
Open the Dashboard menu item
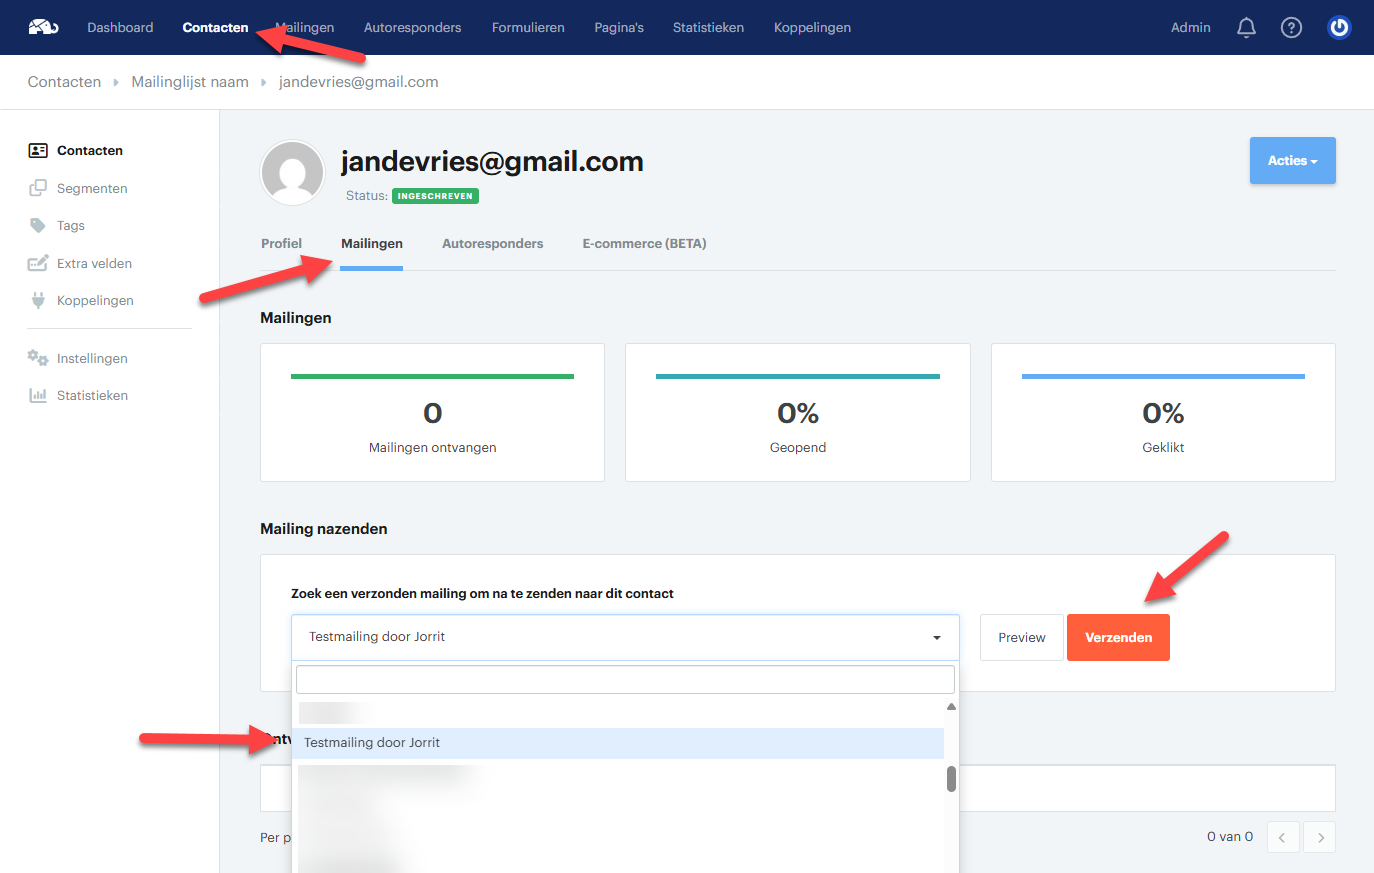pos(120,28)
